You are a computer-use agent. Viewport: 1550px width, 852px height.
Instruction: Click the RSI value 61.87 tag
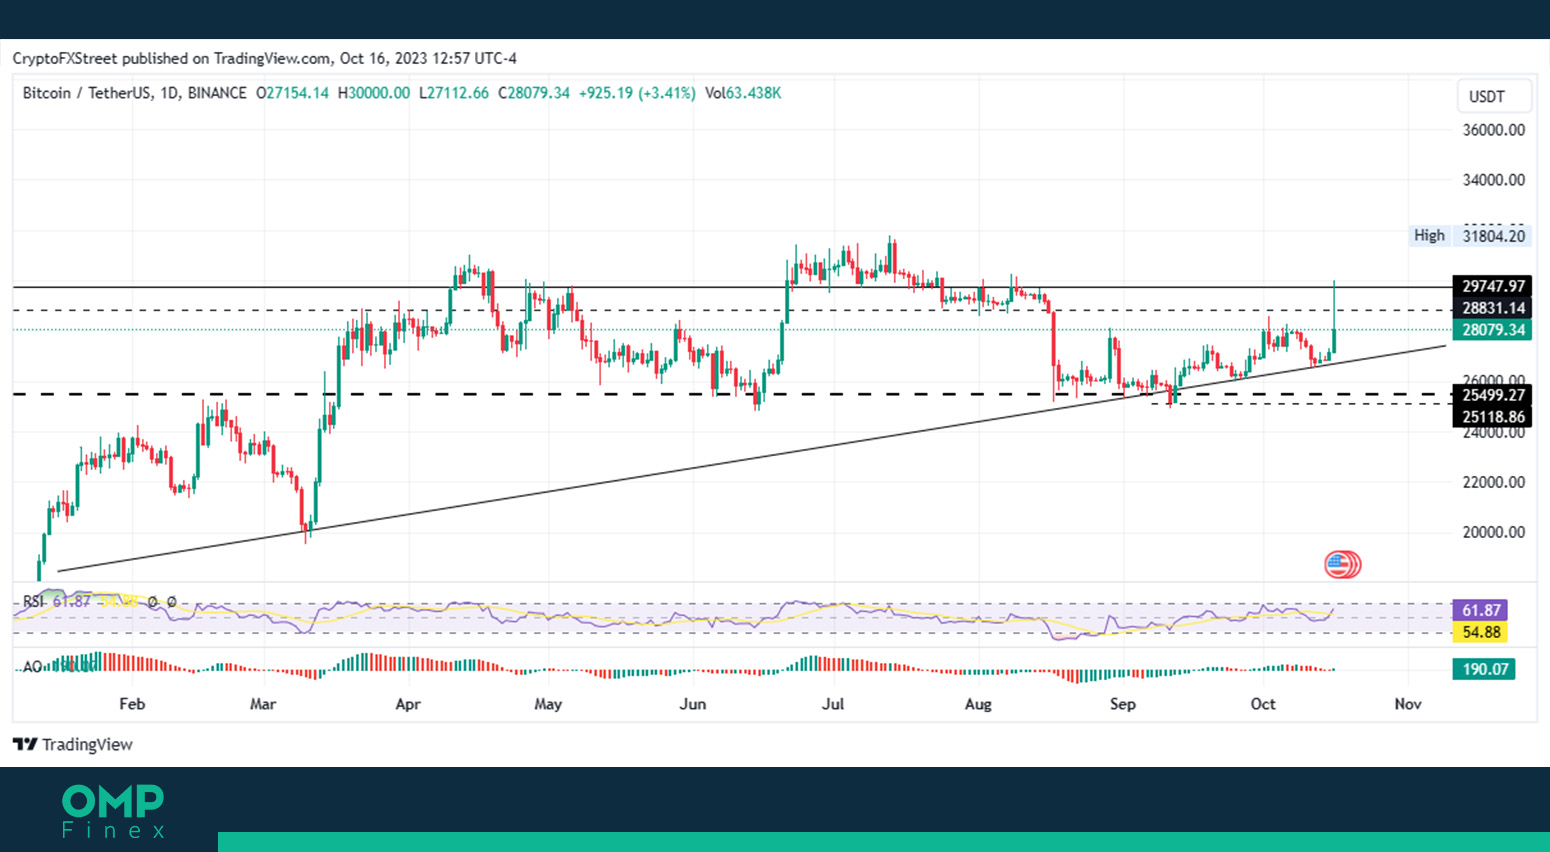[x=1480, y=610]
